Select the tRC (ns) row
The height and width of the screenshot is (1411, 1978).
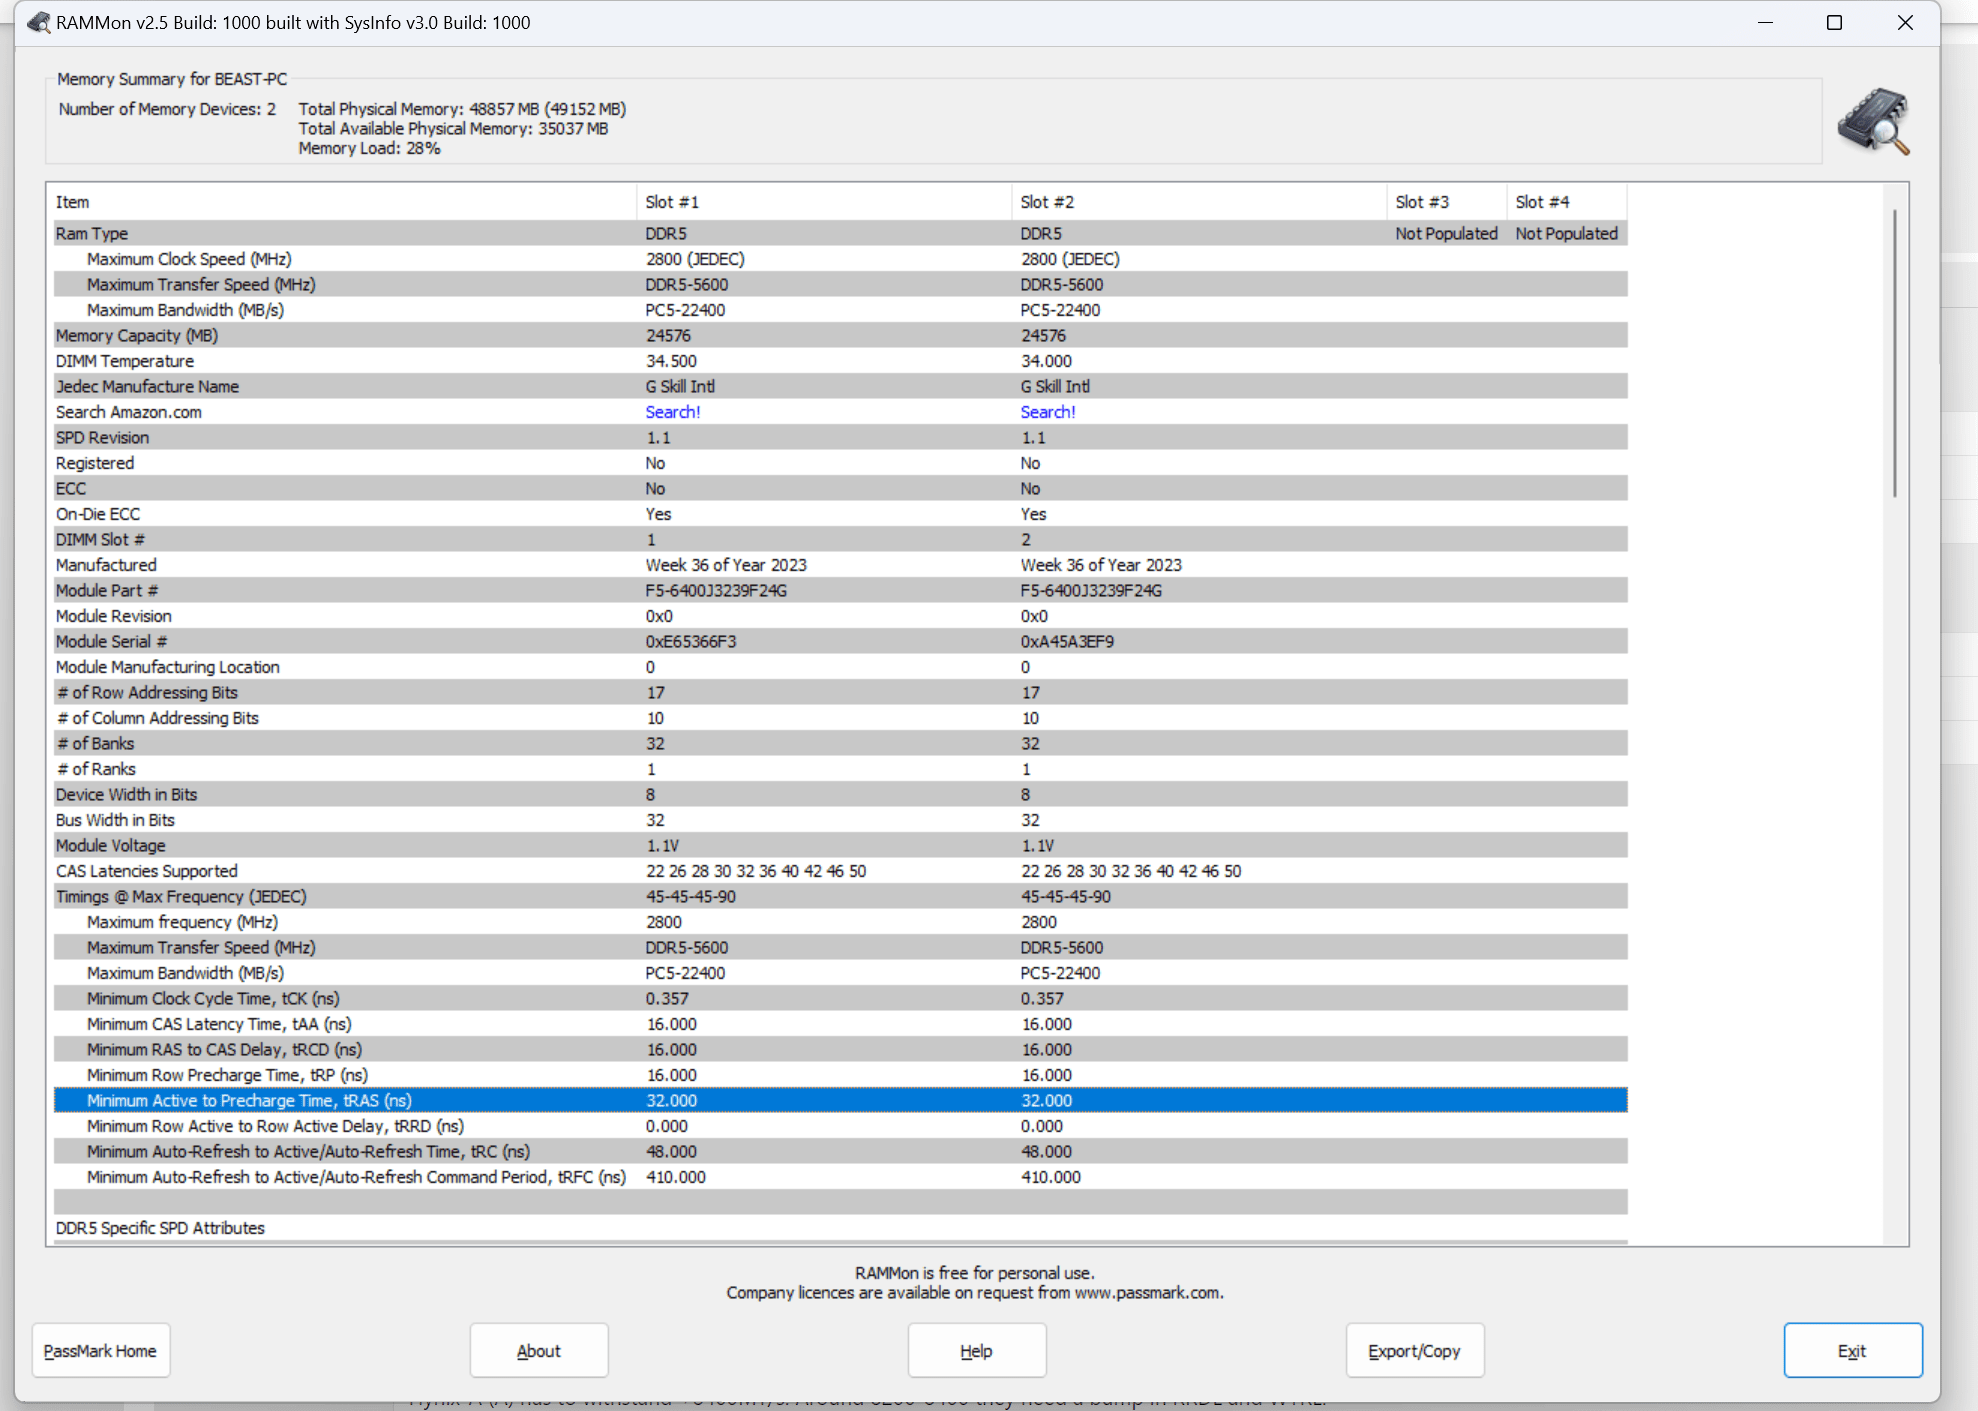pyautogui.click(x=840, y=1151)
